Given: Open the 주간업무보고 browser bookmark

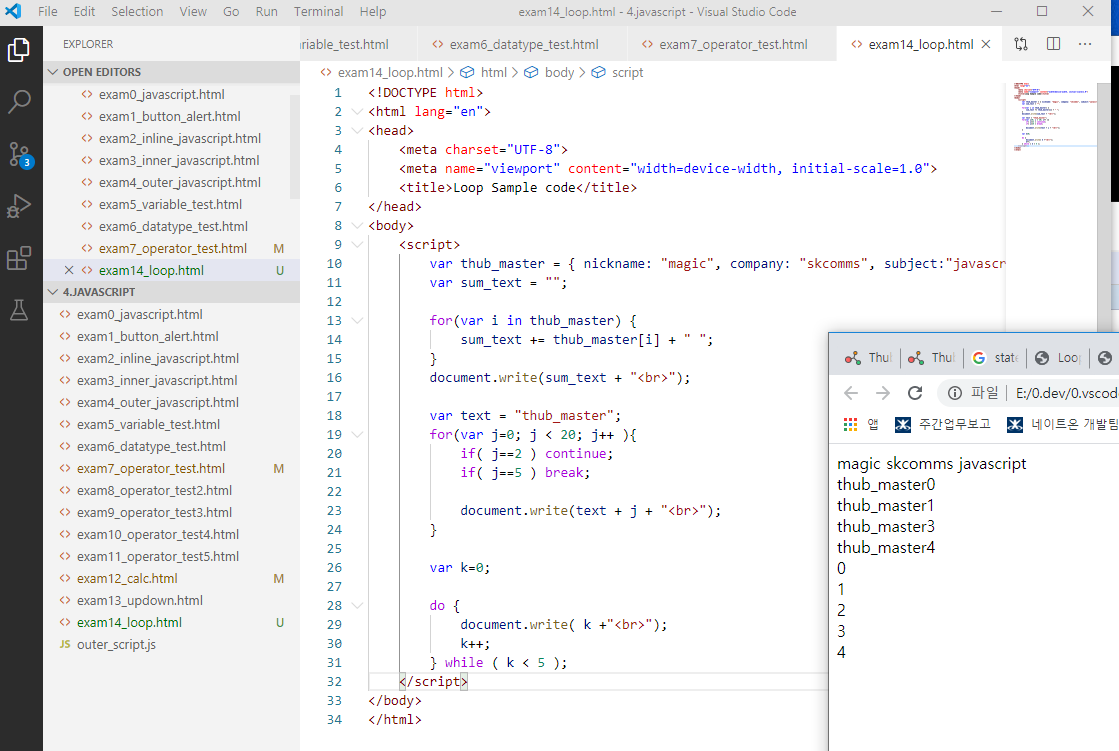Looking at the screenshot, I should [942, 425].
